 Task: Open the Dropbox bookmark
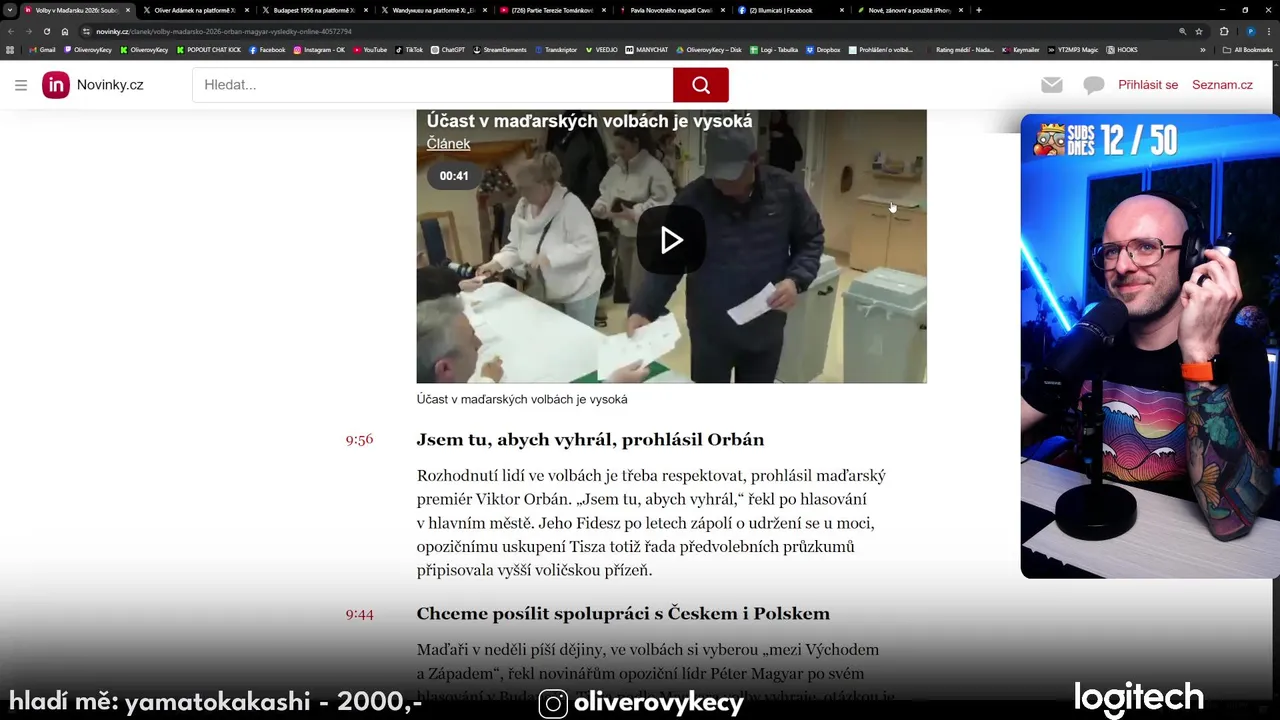824,49
